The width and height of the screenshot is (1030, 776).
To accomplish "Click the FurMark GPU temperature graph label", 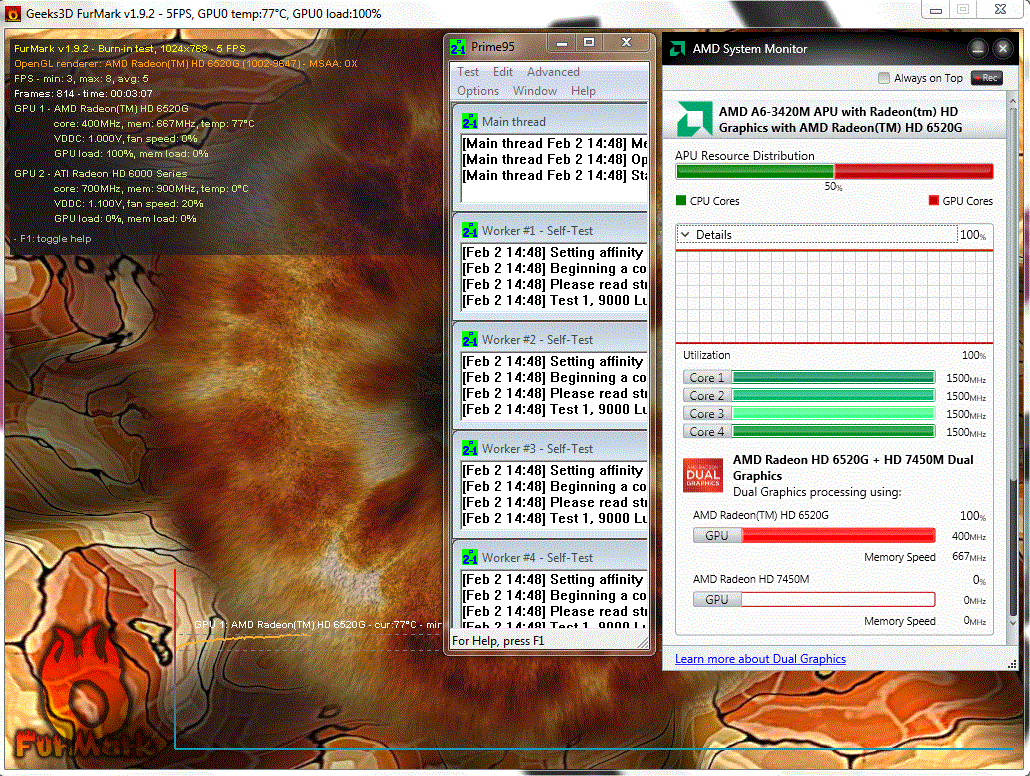I will click(318, 624).
